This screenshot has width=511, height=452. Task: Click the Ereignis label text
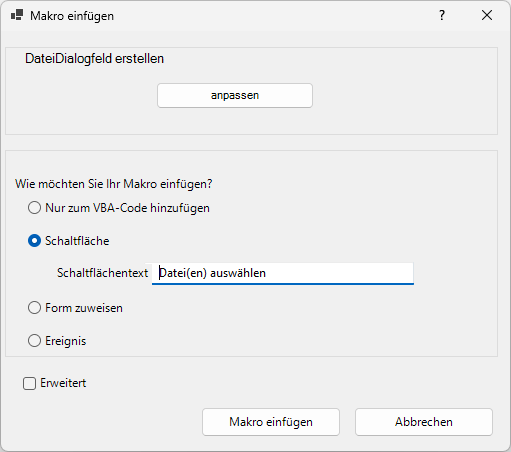click(66, 341)
